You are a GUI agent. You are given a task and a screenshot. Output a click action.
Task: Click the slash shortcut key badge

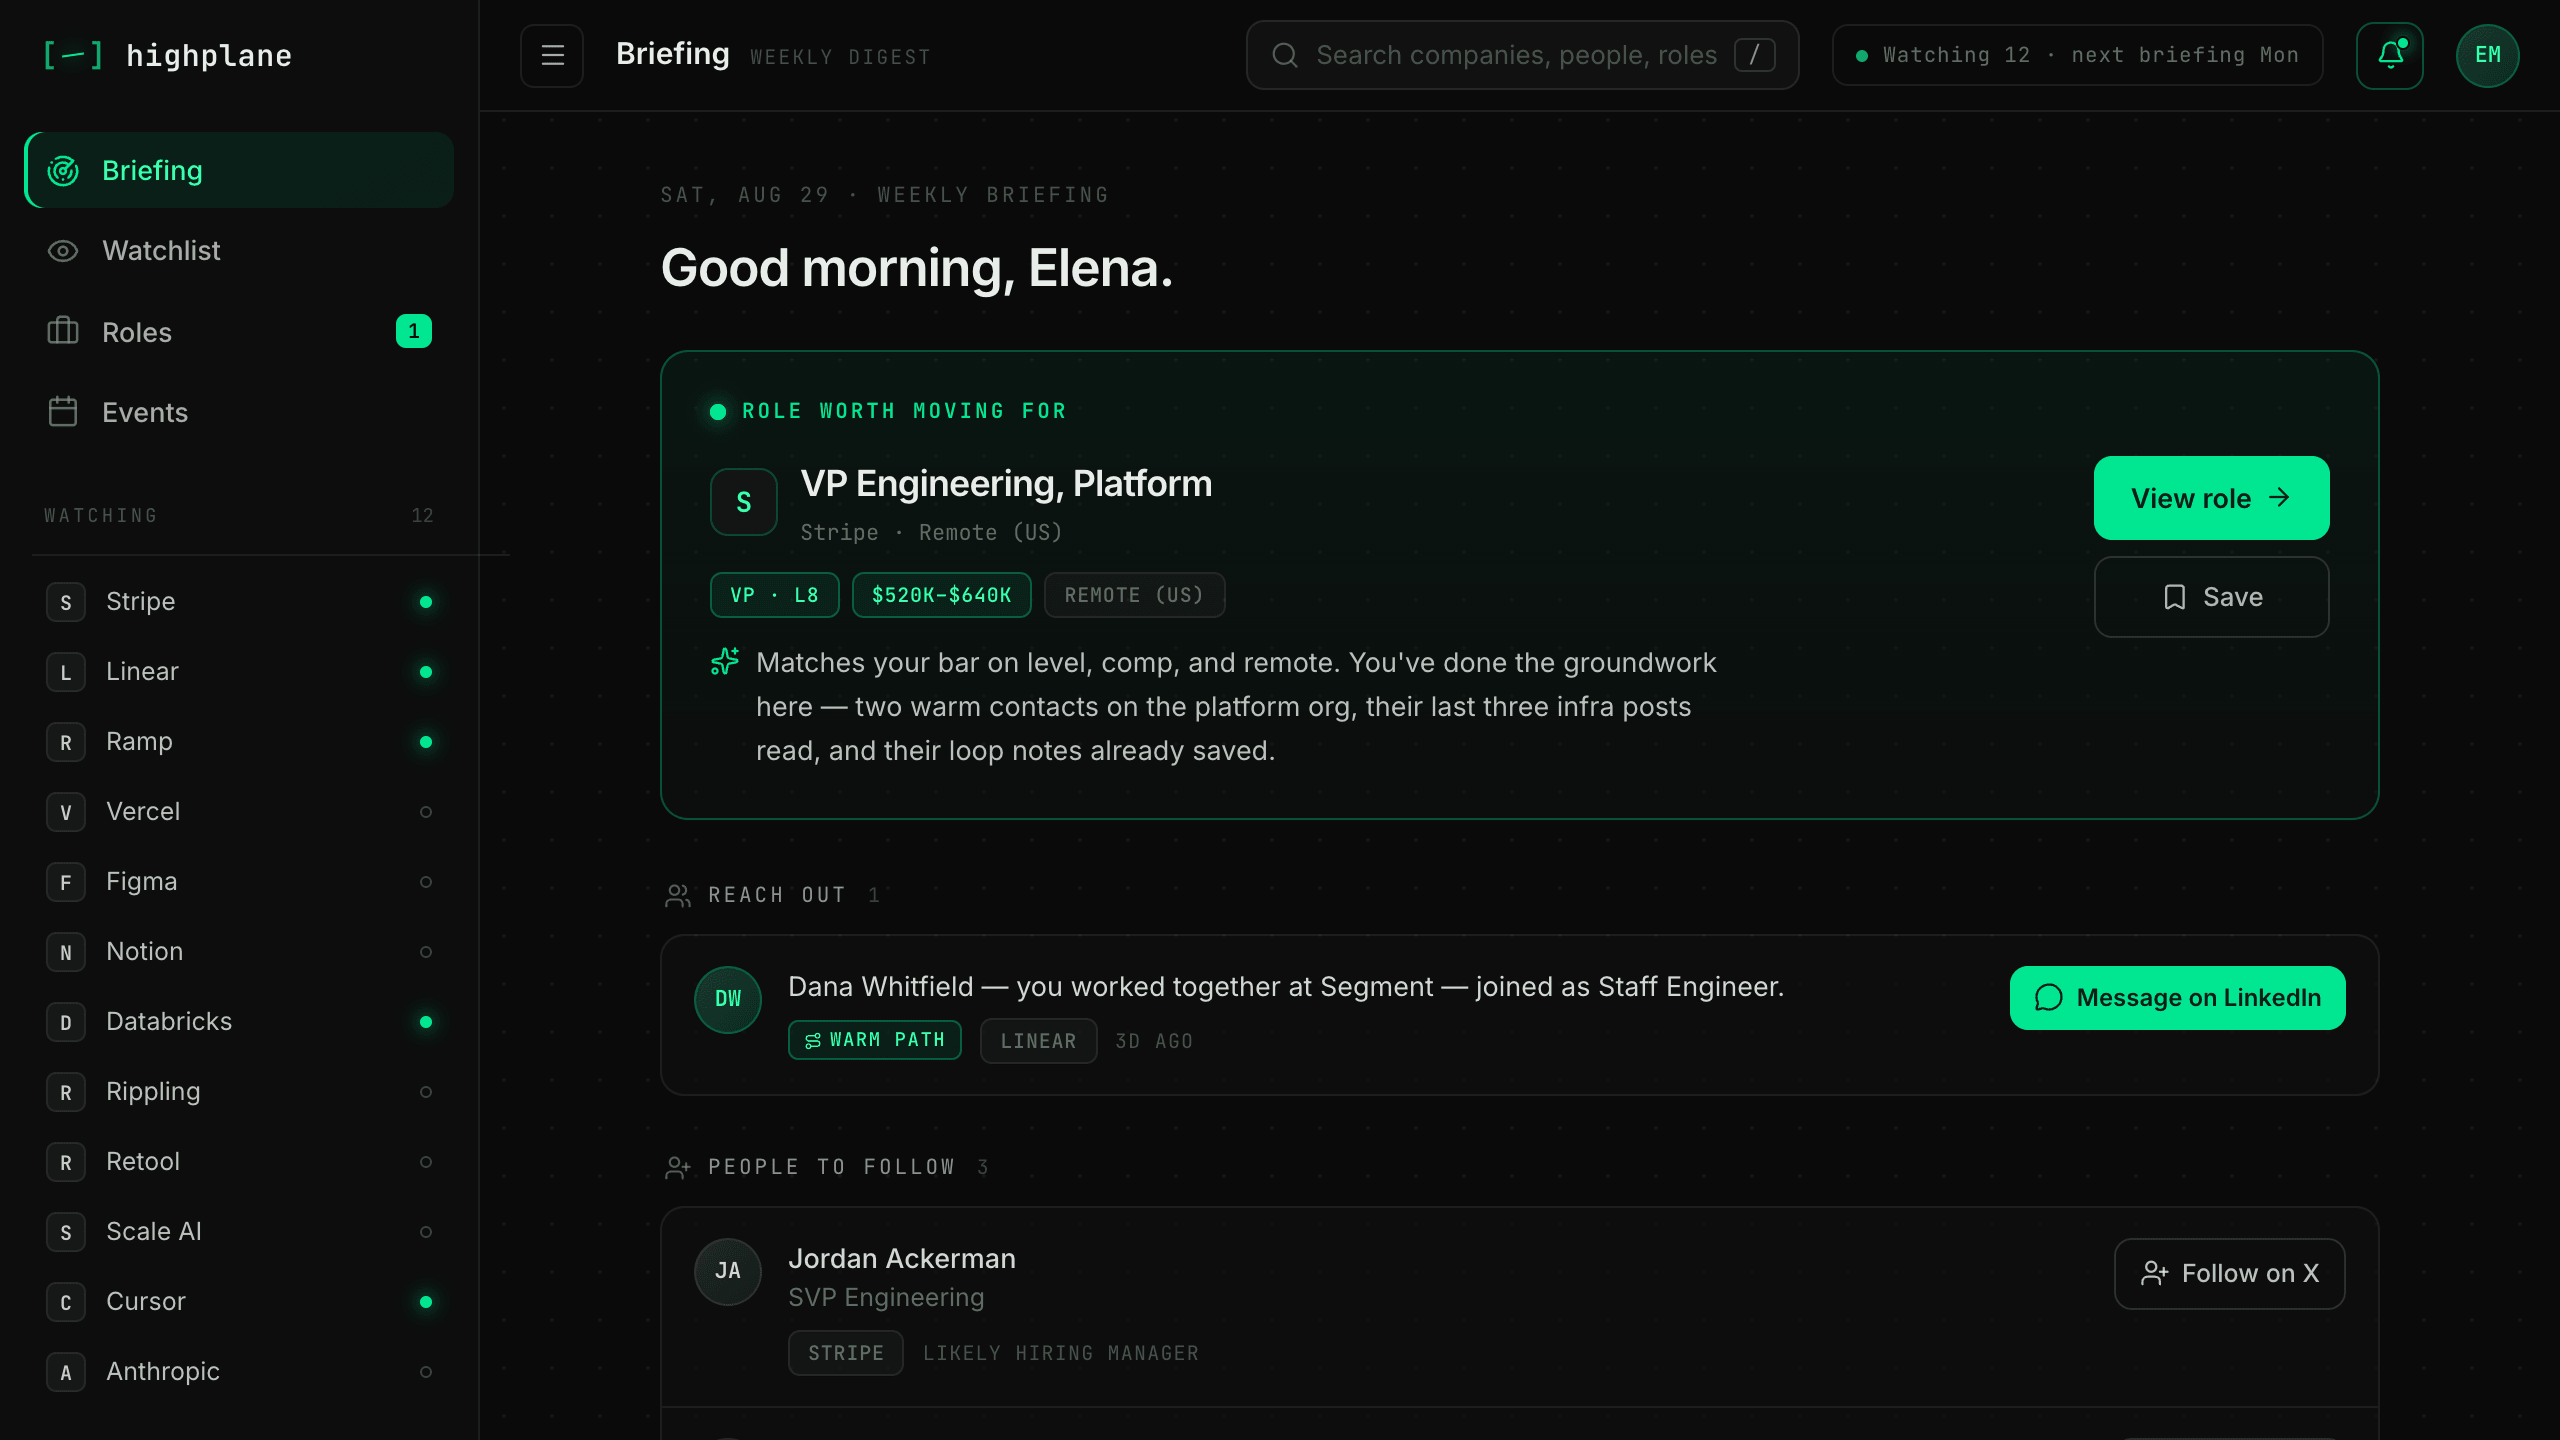[1755, 55]
